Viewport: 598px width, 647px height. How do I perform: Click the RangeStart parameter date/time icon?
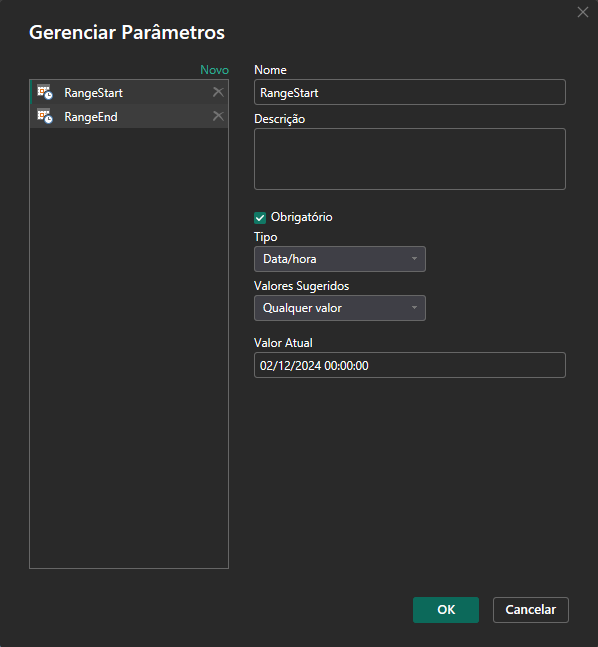tap(45, 92)
